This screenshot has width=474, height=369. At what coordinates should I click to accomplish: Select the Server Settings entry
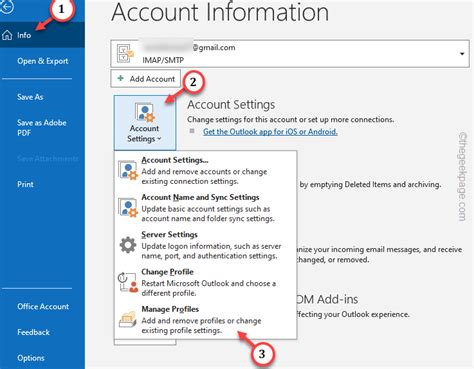[205, 245]
